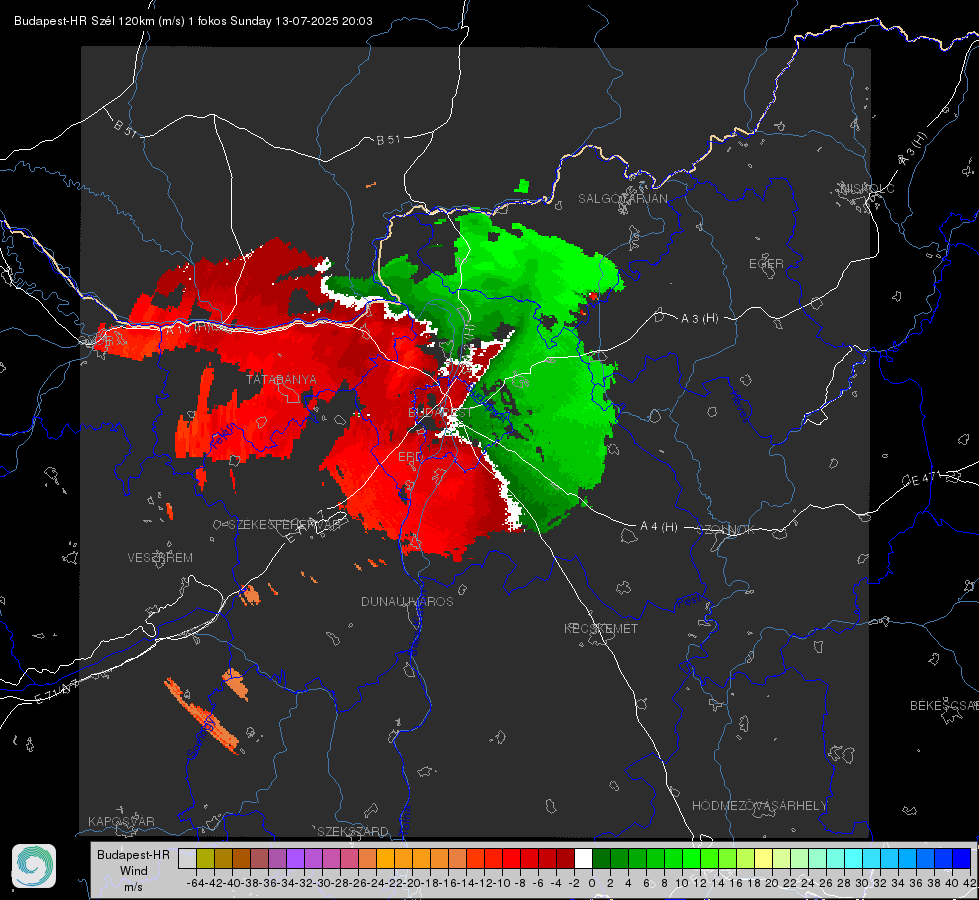This screenshot has height=900, width=979.
Task: Select the VESZPREM city label
Action: pyautogui.click(x=160, y=557)
